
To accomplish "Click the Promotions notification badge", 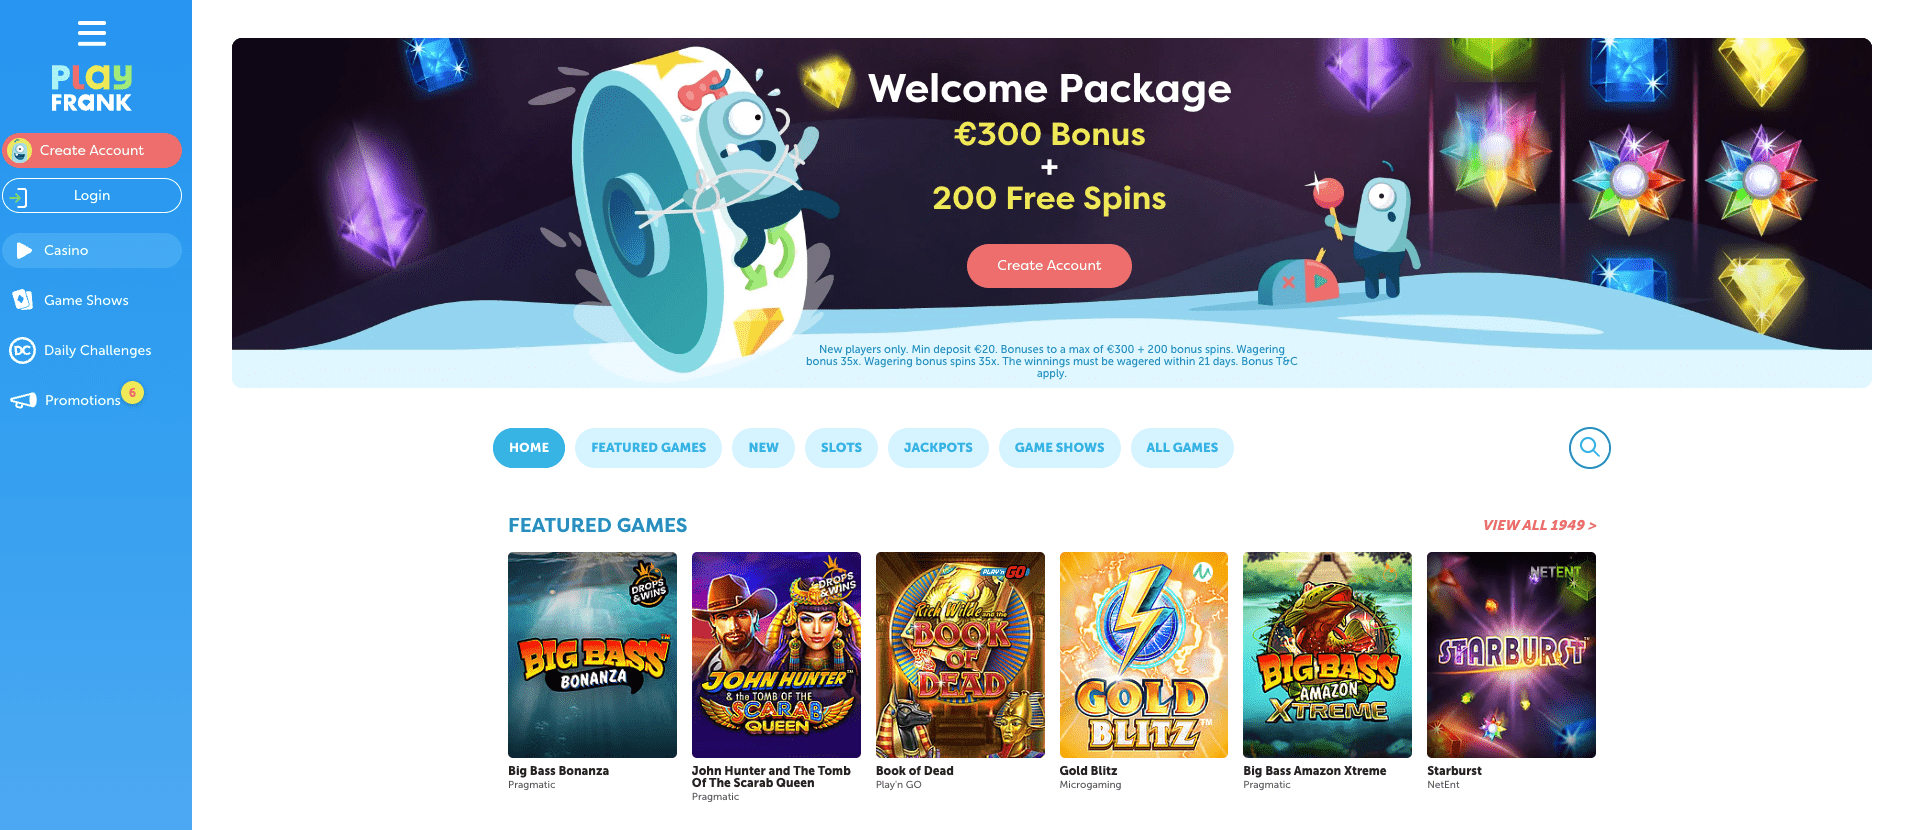I will coord(132,393).
